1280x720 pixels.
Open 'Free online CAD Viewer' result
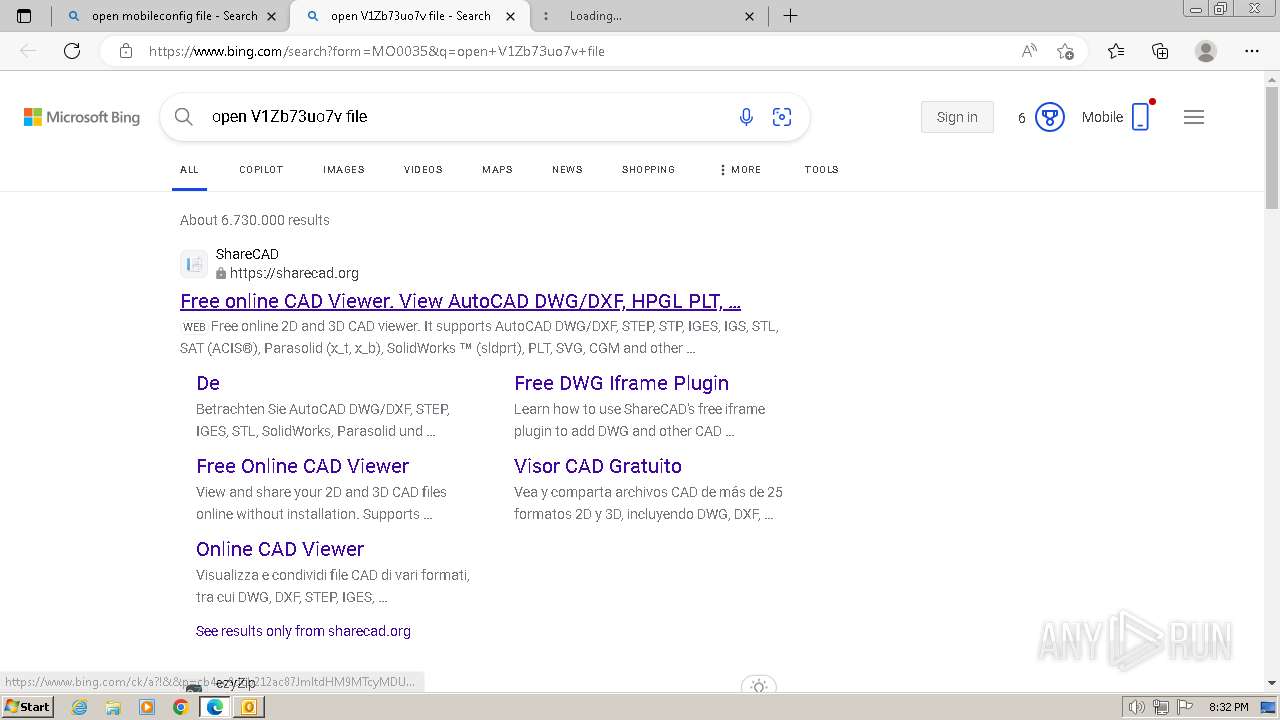pyautogui.click(x=460, y=301)
